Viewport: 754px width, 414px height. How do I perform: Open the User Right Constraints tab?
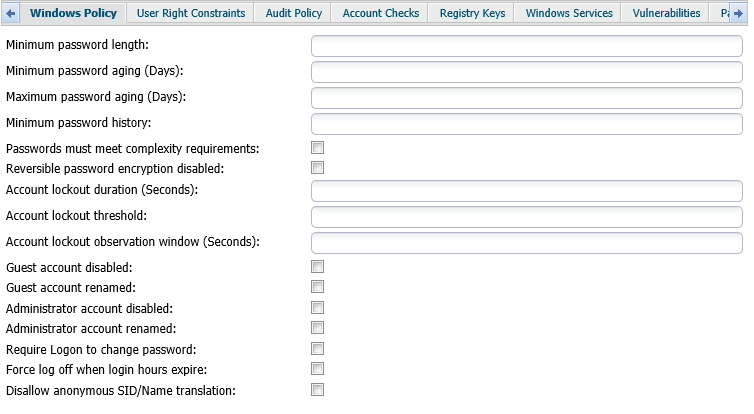[x=190, y=13]
